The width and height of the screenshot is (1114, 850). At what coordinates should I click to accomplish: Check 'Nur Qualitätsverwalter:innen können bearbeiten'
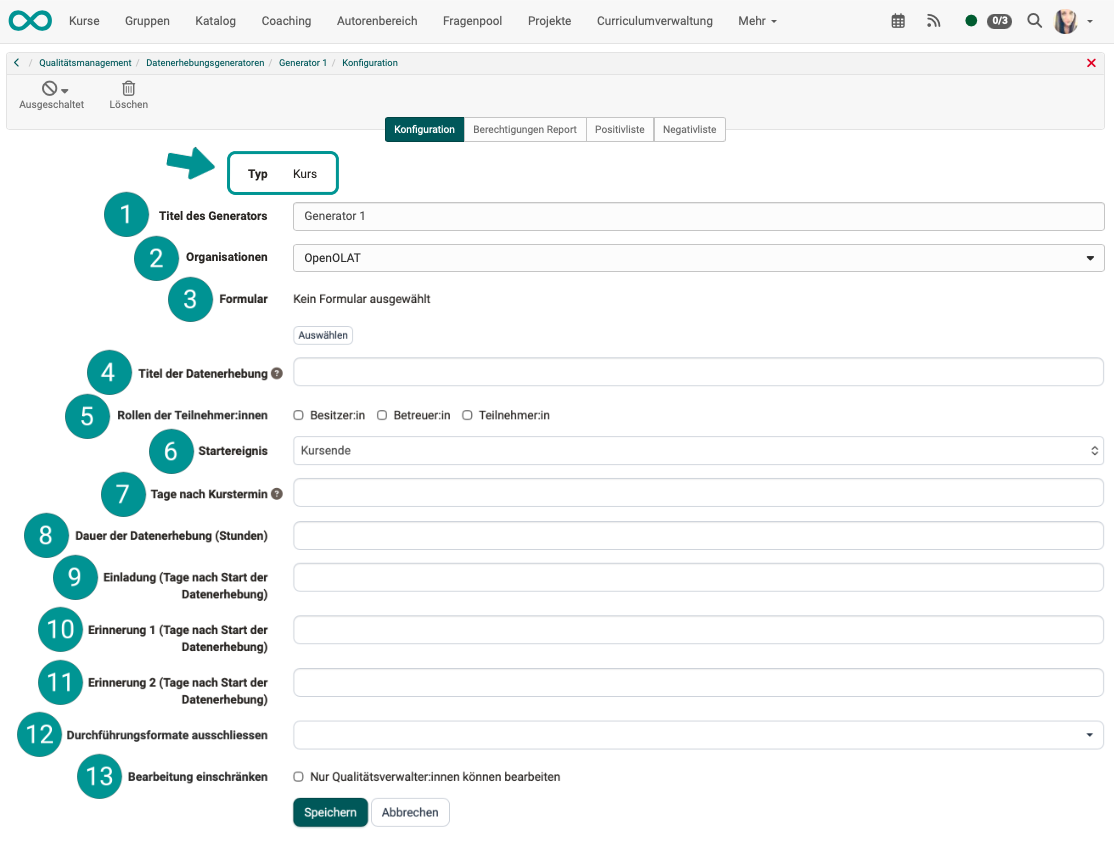point(297,776)
